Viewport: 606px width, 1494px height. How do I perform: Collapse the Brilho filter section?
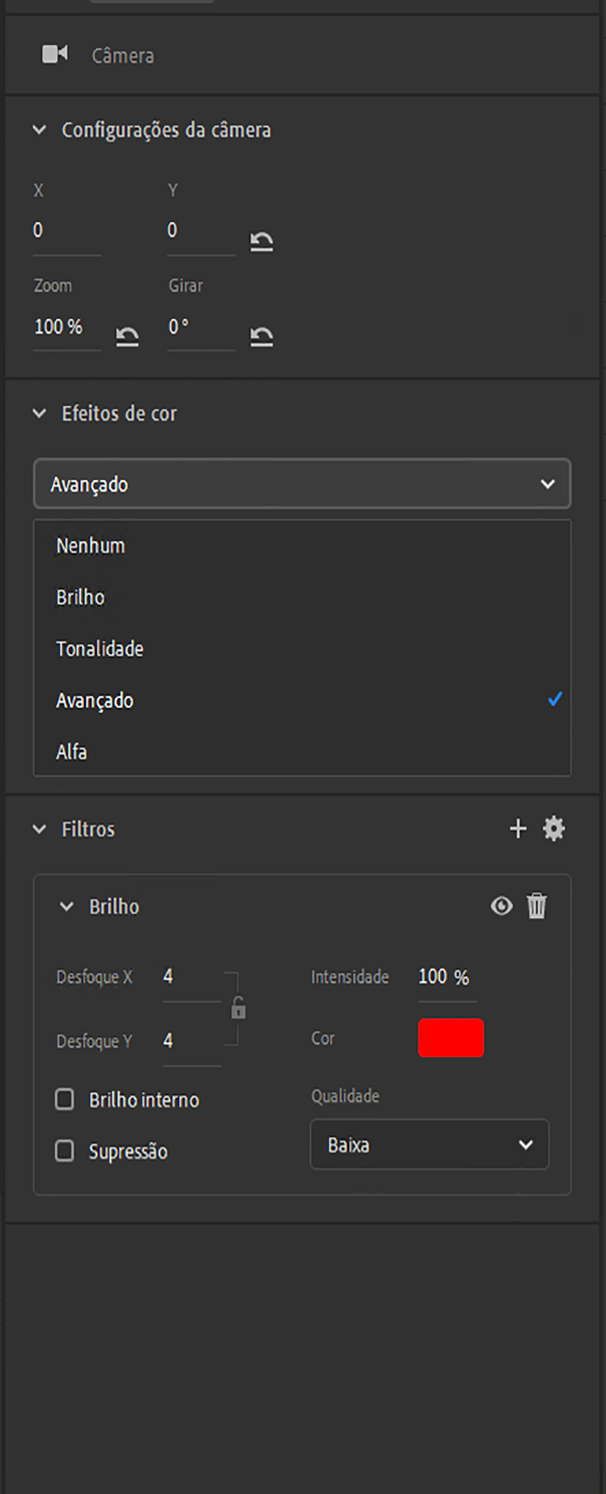66,906
